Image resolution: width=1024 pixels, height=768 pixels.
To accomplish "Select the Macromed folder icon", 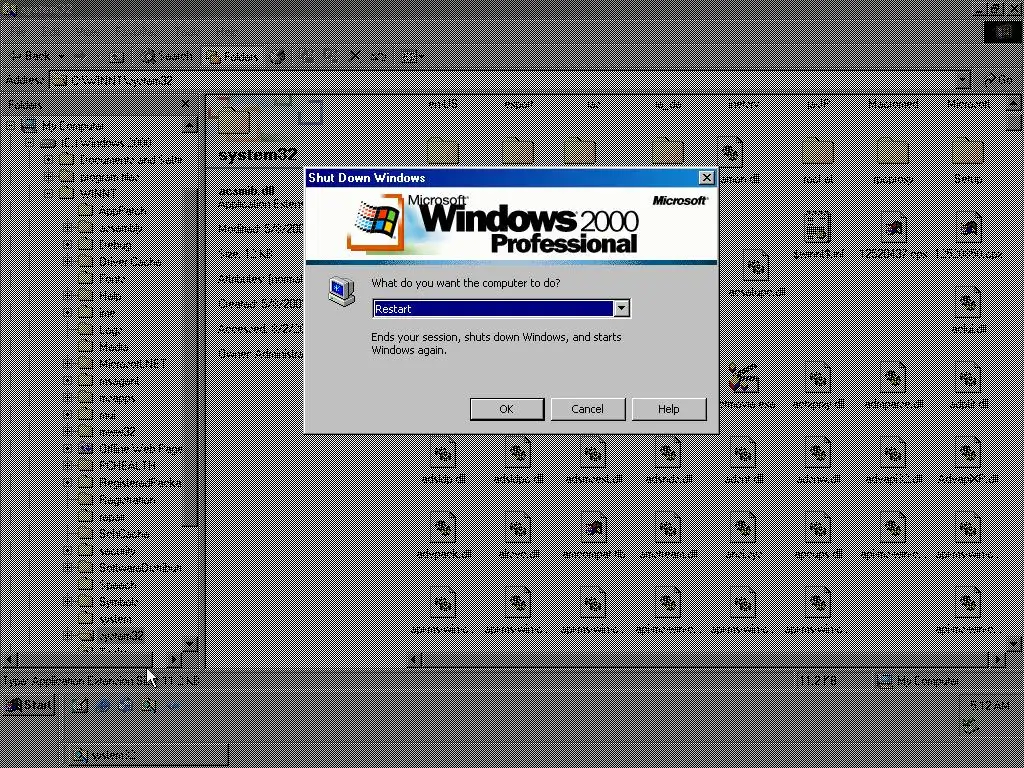I will point(893,104).
